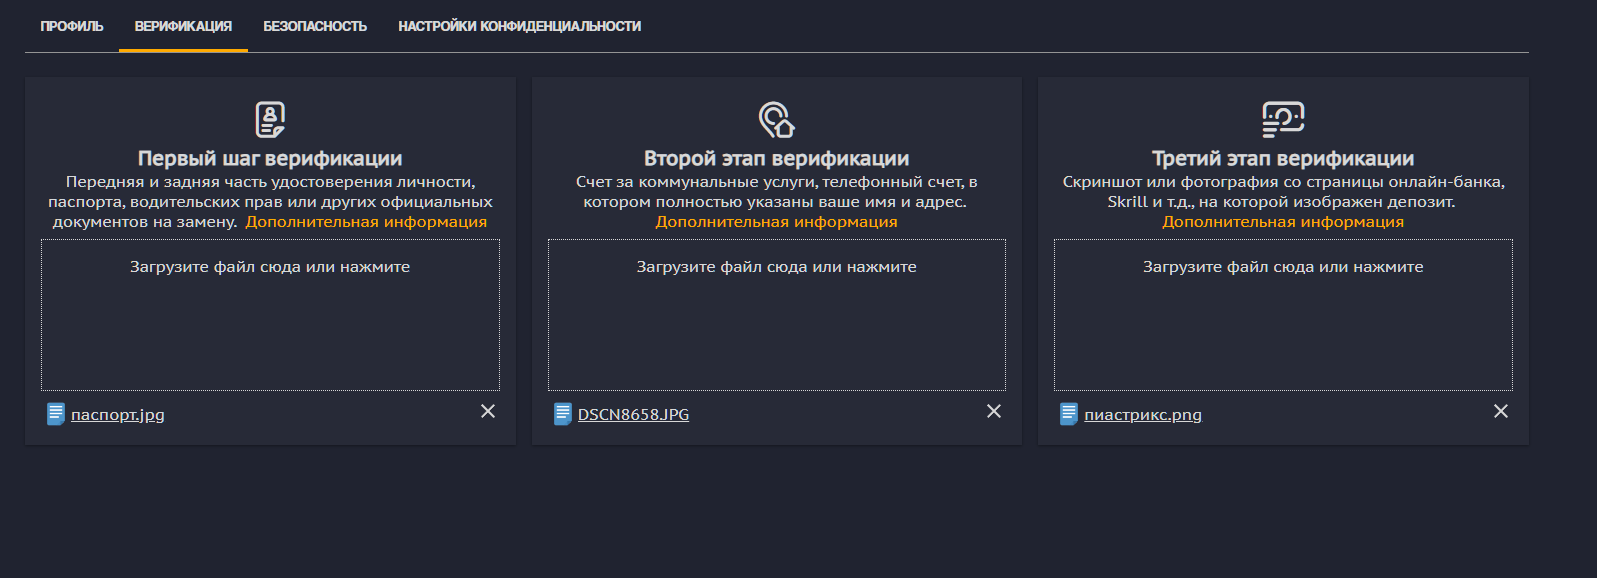This screenshot has height=578, width=1597.
Task: Click file icon next to DSCN8658.JPG
Action: point(563,414)
